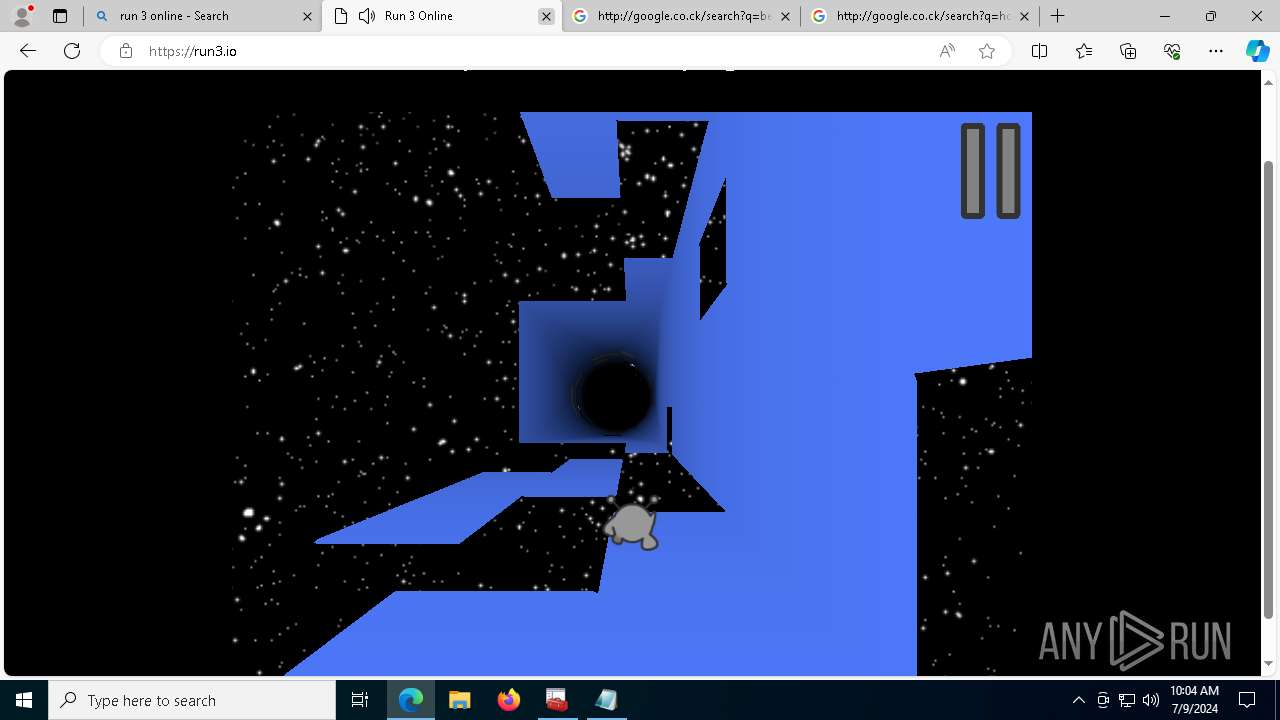Refresh the run3.io page
Image resolution: width=1280 pixels, height=720 pixels.
pyautogui.click(x=72, y=51)
